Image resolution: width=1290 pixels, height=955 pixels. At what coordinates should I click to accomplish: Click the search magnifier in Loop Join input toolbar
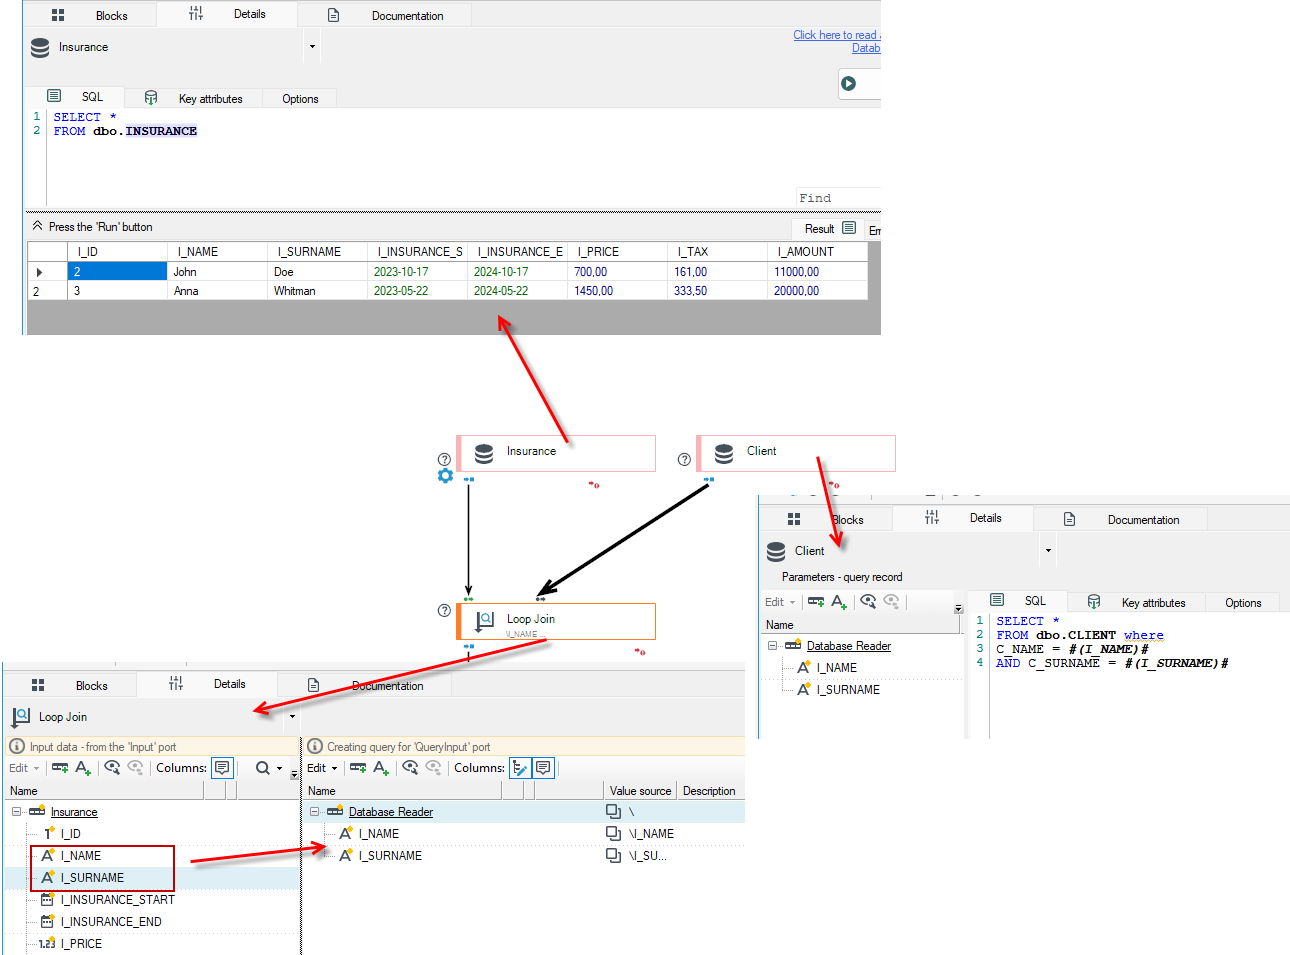(262, 768)
